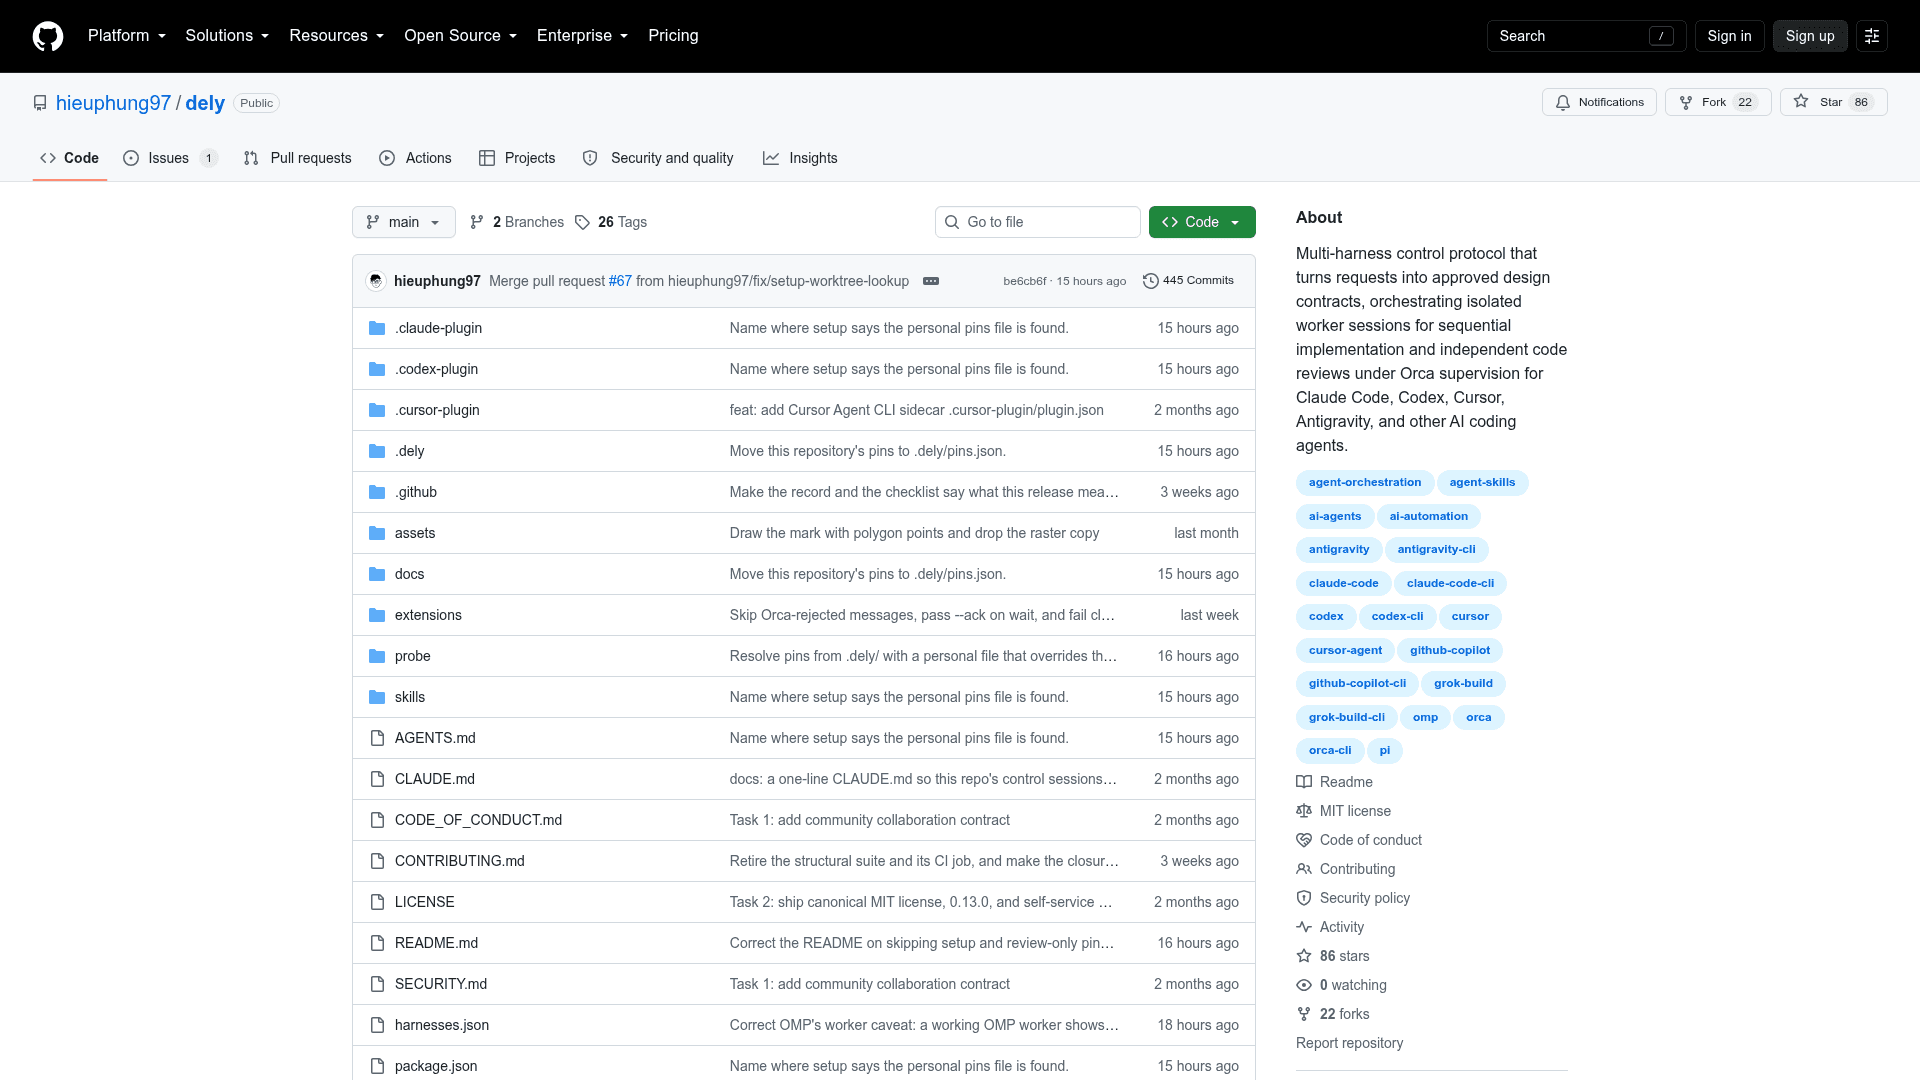Open the 445 Commits history
Image resolution: width=1920 pixels, height=1080 pixels.
[x=1188, y=281]
